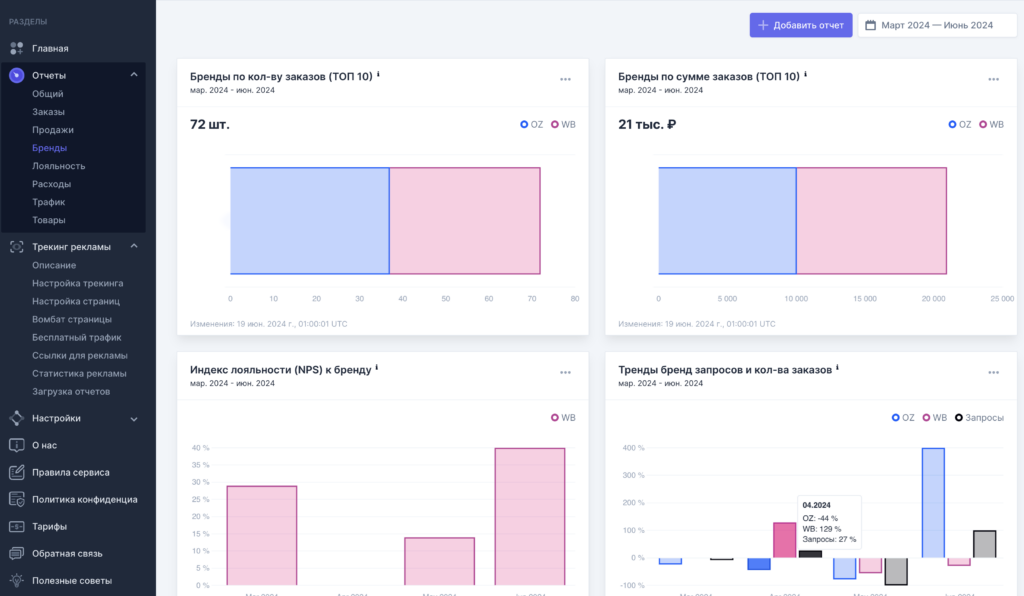Click pink WB bar for 04.2024 in trends
This screenshot has height=596, width=1024.
pyautogui.click(x=784, y=540)
